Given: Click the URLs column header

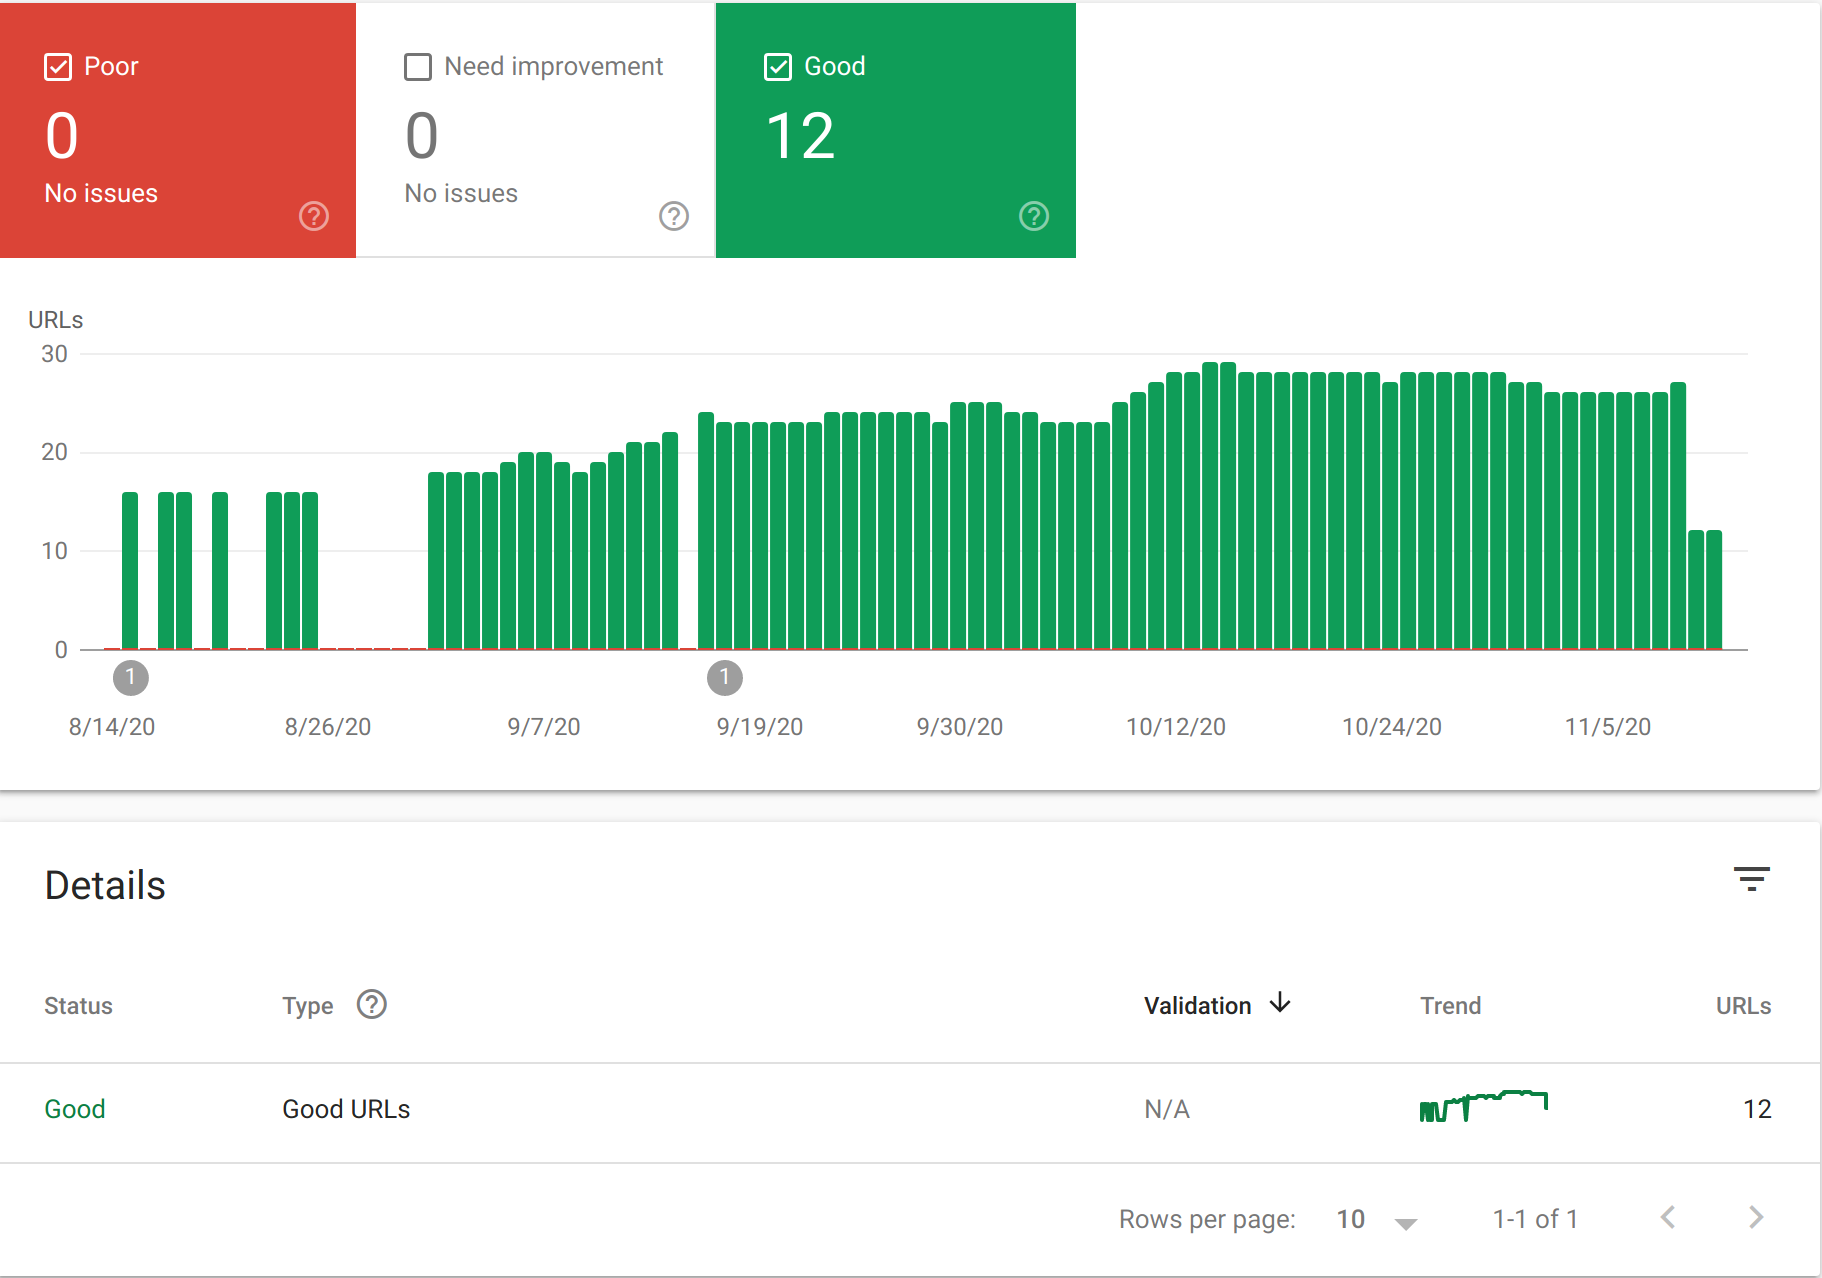Looking at the screenshot, I should click(x=1743, y=1006).
